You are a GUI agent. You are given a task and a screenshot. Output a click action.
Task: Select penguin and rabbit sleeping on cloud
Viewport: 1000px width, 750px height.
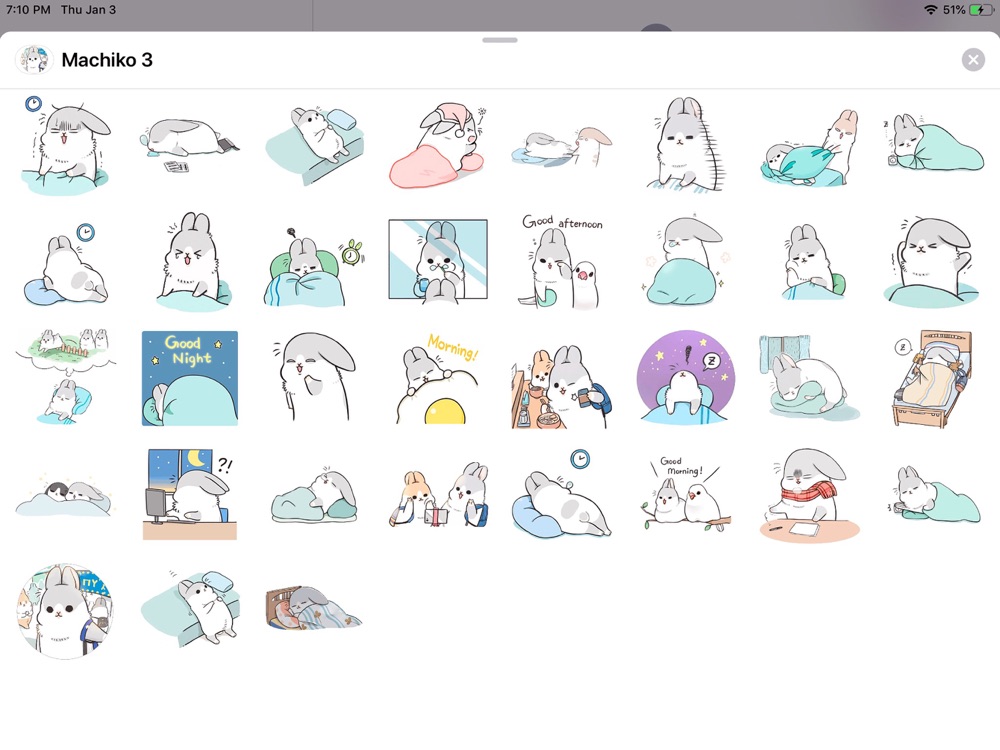pyautogui.click(x=64, y=496)
